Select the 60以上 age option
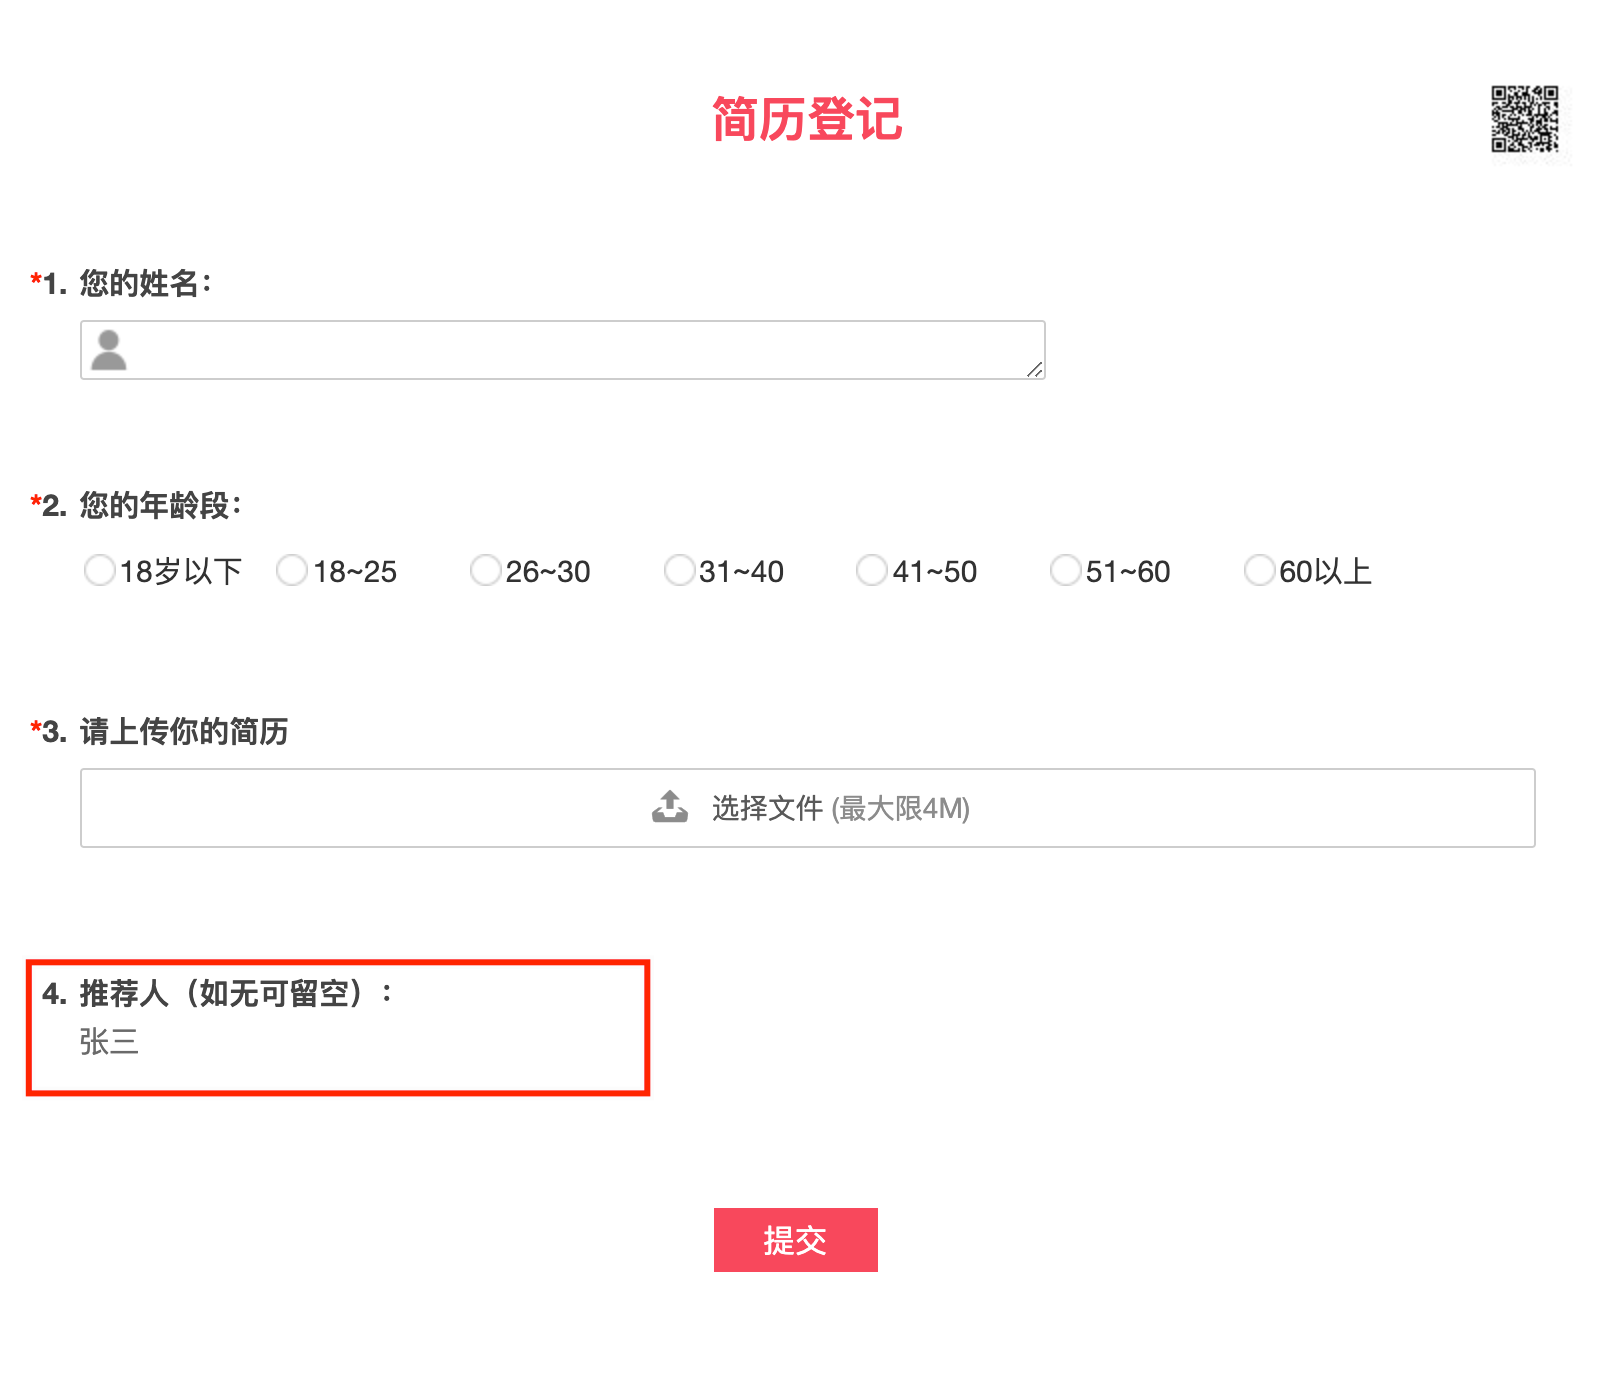The width and height of the screenshot is (1602, 1378). coord(1260,571)
